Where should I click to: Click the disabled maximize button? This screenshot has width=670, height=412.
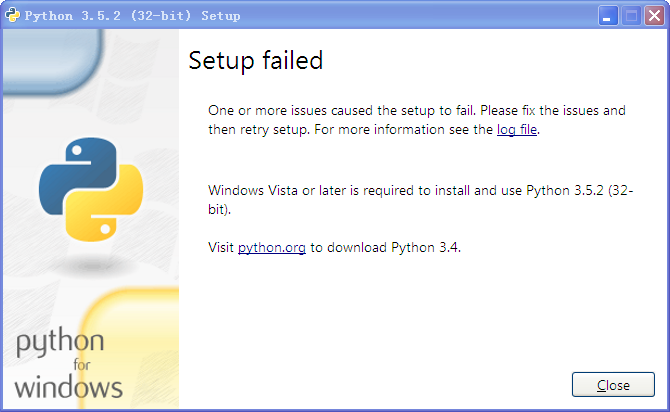click(x=630, y=16)
